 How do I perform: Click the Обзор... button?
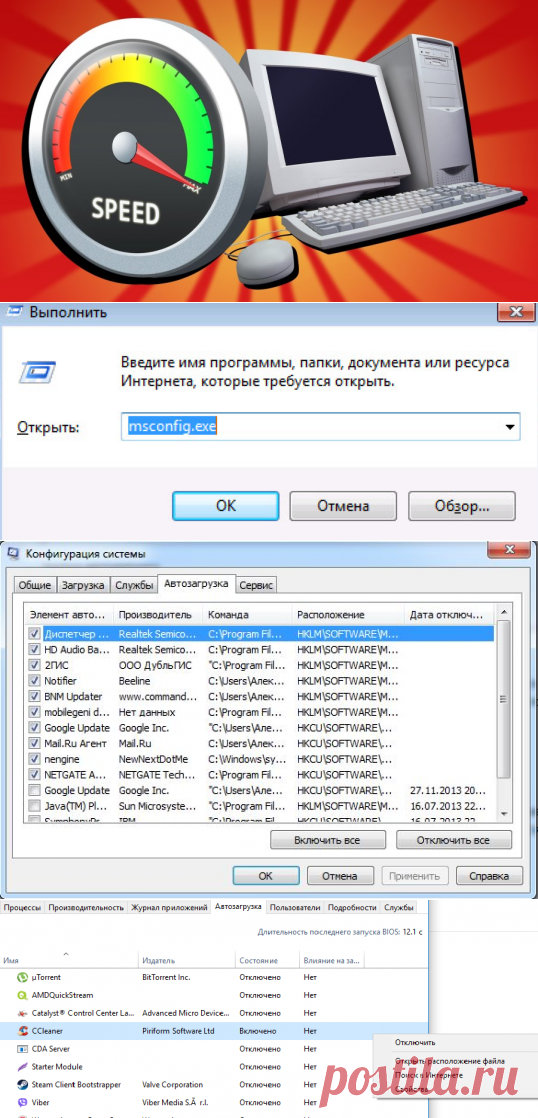[x=462, y=506]
